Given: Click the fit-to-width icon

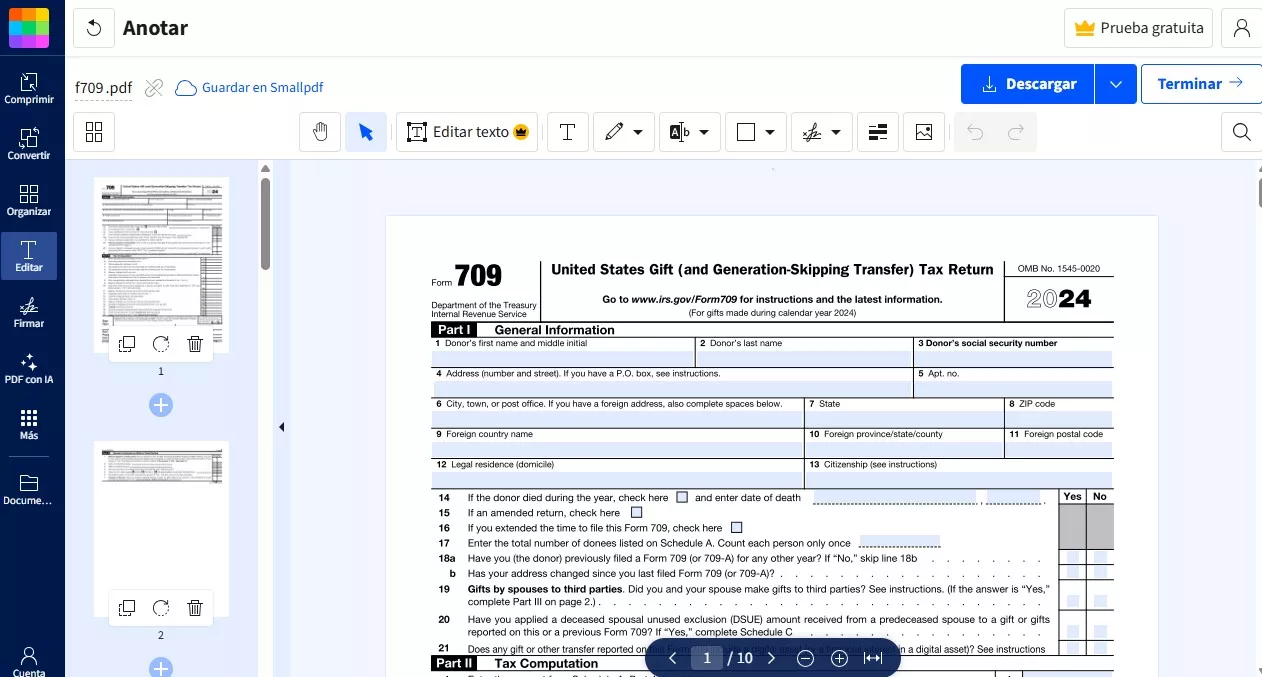Looking at the screenshot, I should coord(873,658).
